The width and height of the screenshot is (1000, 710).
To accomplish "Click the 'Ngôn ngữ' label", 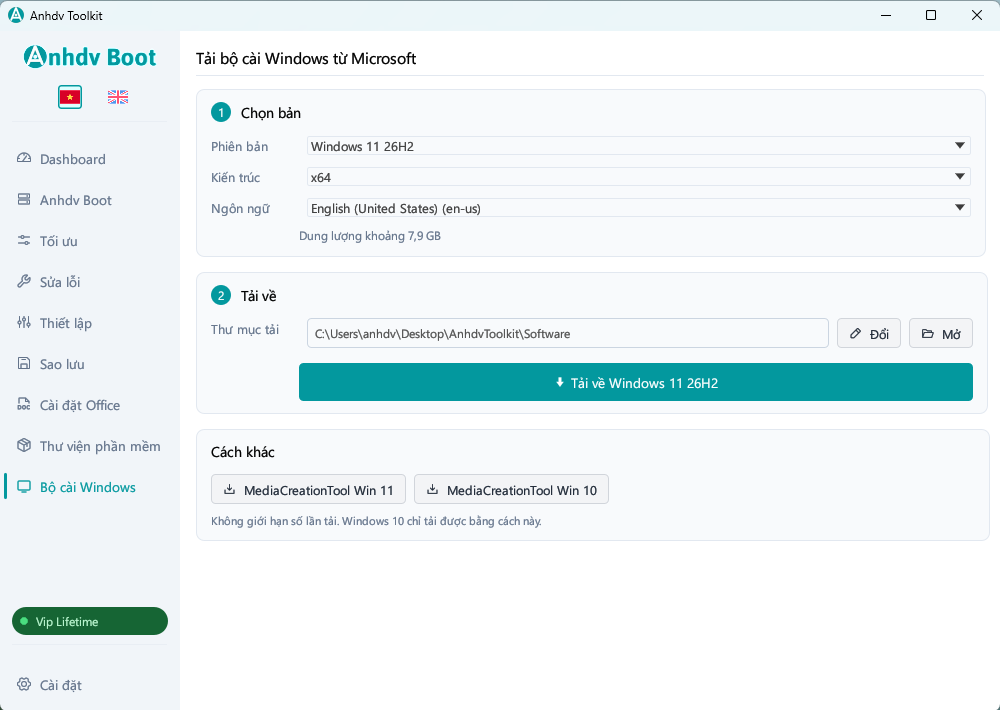I will point(240,209).
